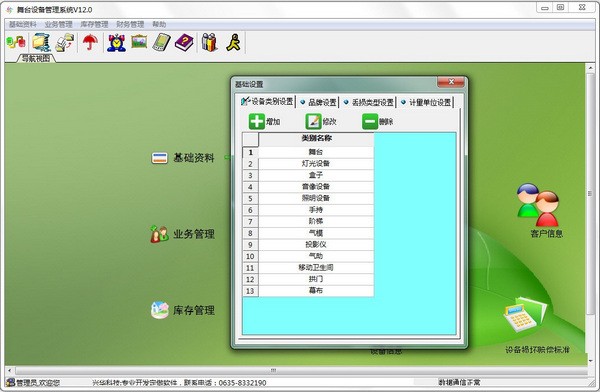Click the green plus 增加 icon
The width and height of the screenshot is (600, 392).
coord(257,121)
